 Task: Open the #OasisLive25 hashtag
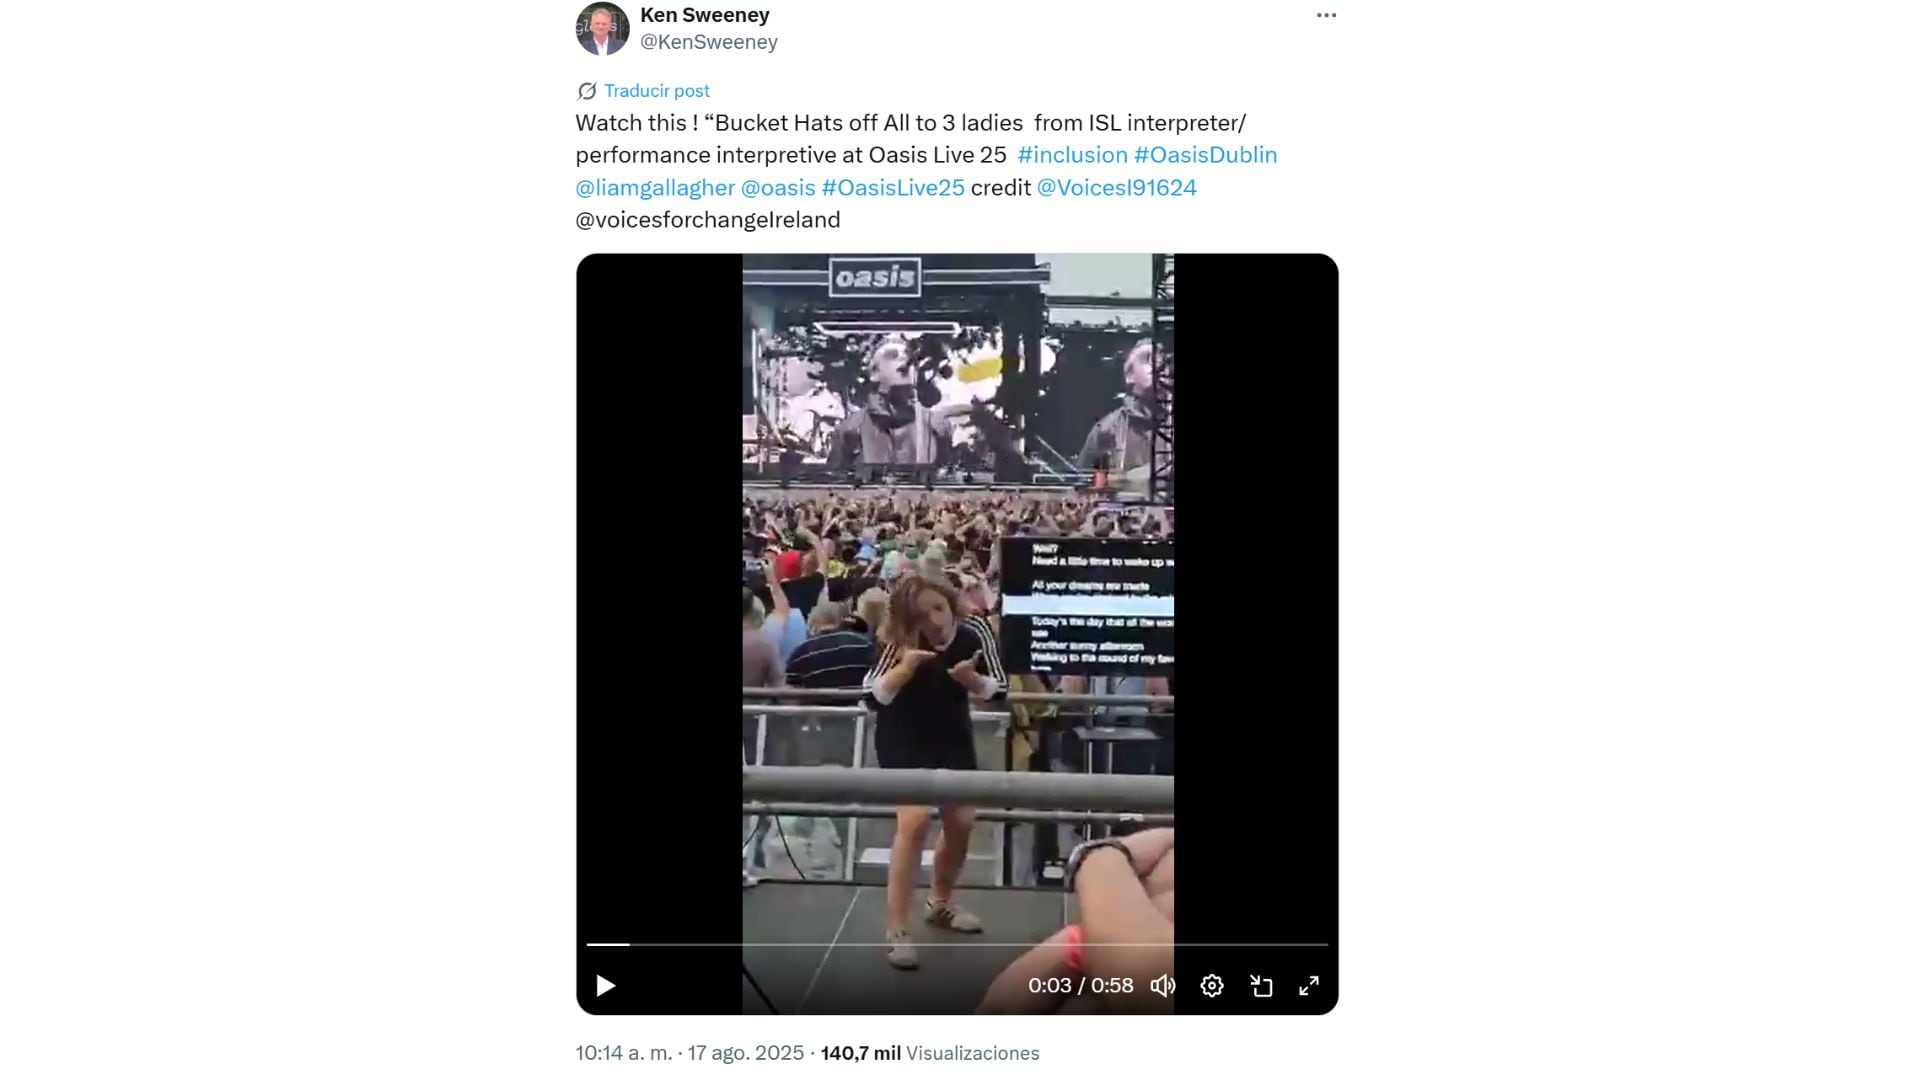(x=893, y=188)
